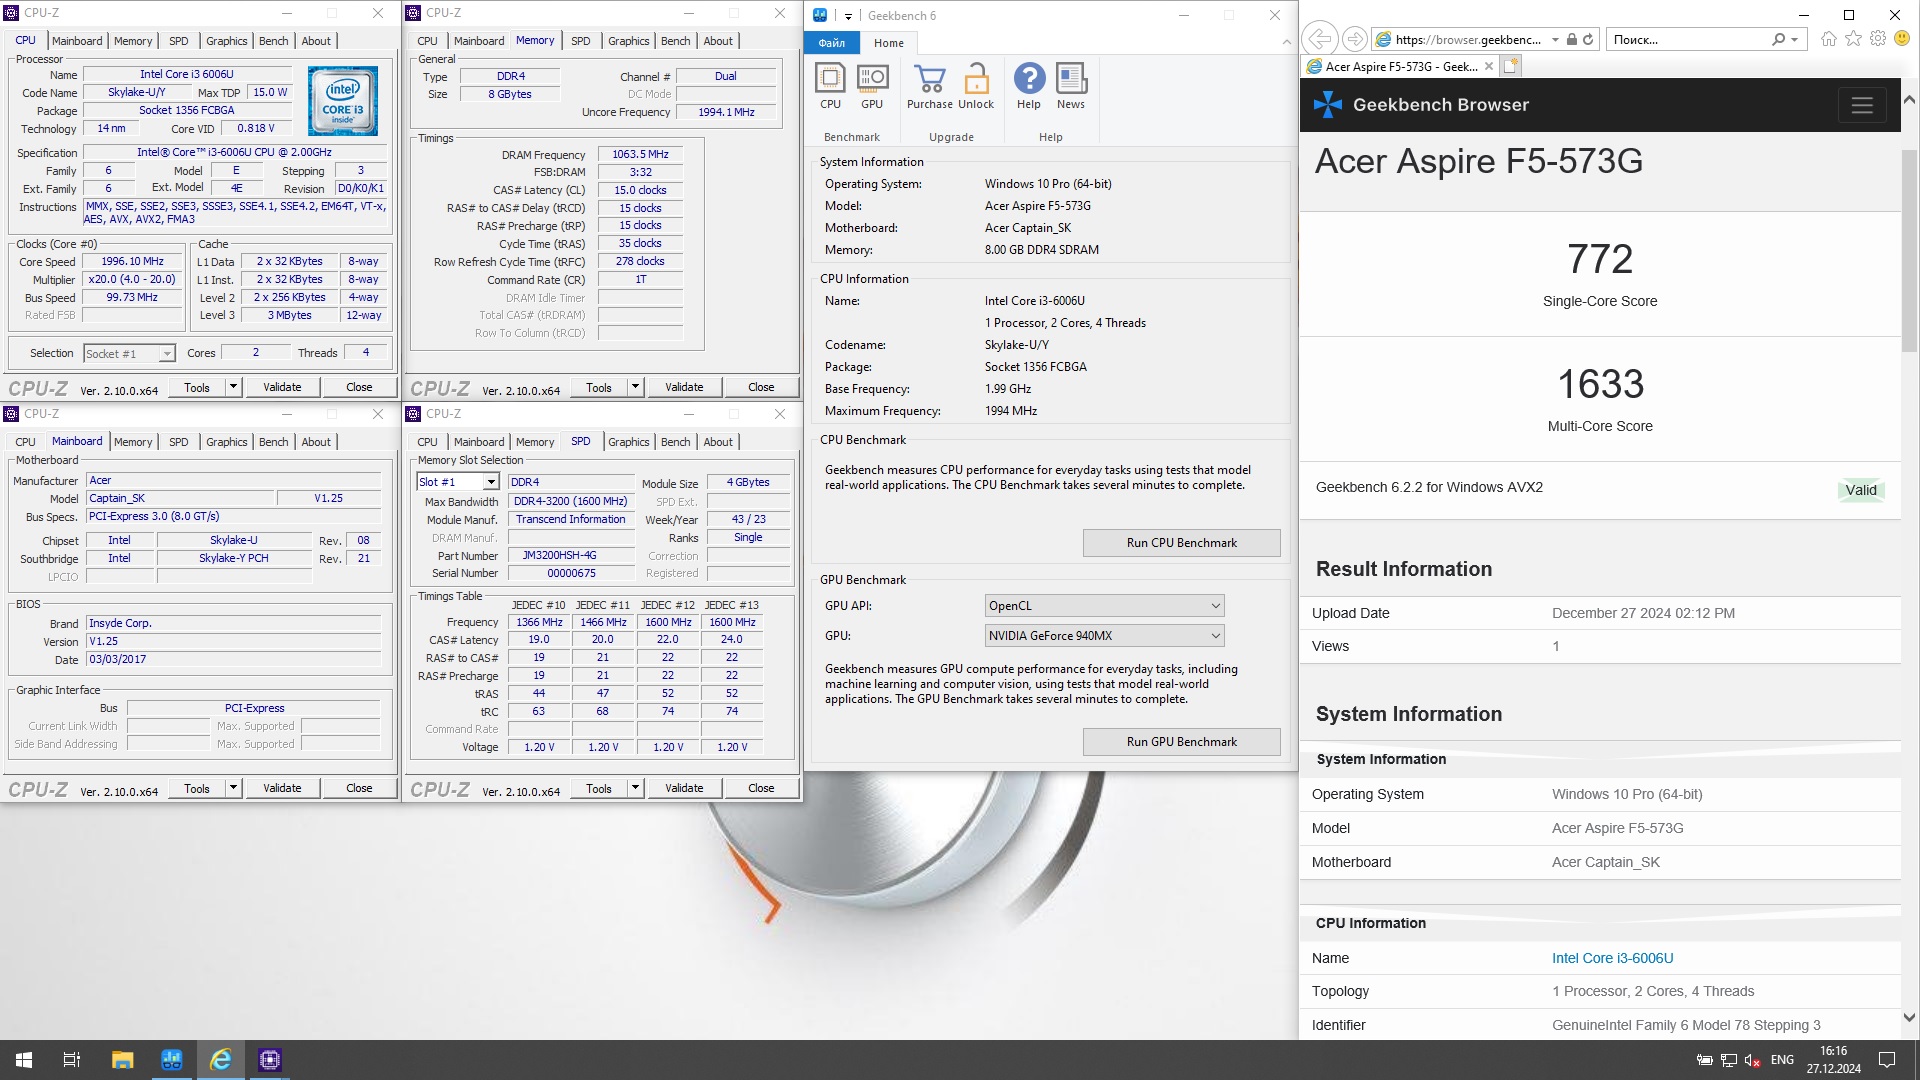The height and width of the screenshot is (1080, 1920).
Task: Collapse the Geekbench ribbon with the chevron
Action: tap(1286, 42)
